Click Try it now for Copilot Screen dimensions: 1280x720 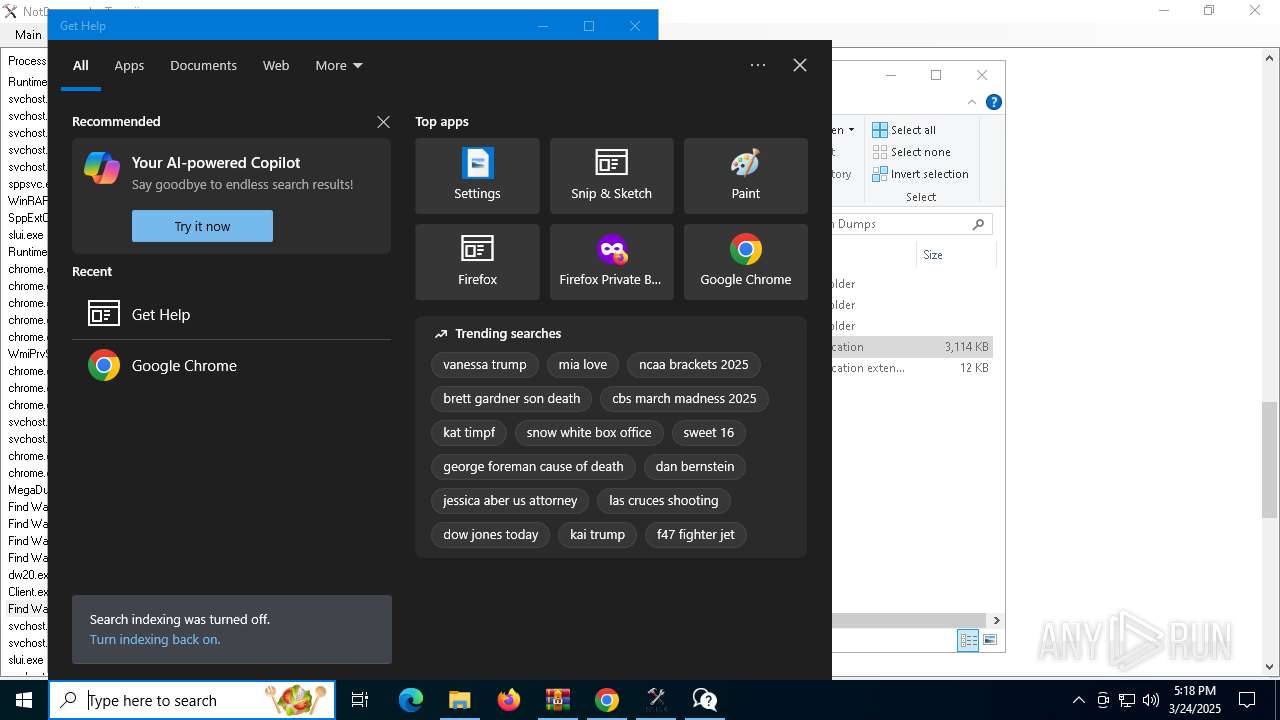click(x=202, y=226)
